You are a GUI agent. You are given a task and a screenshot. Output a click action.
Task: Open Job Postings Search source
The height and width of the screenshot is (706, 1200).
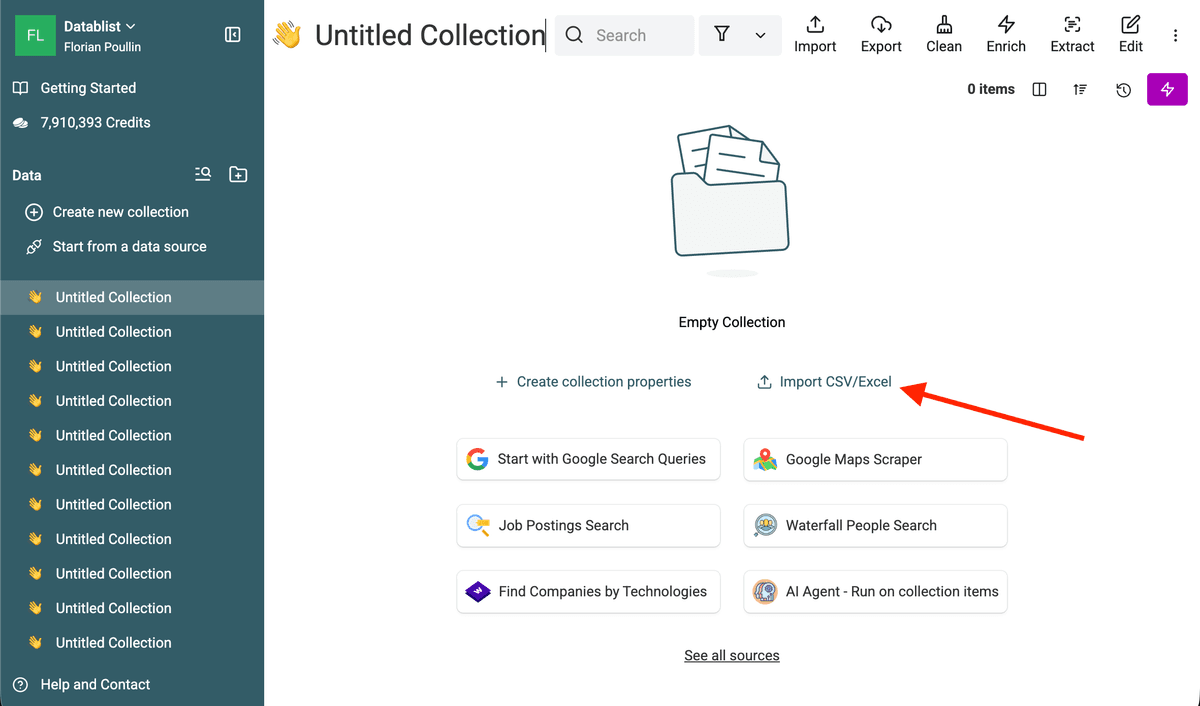[x=588, y=525]
